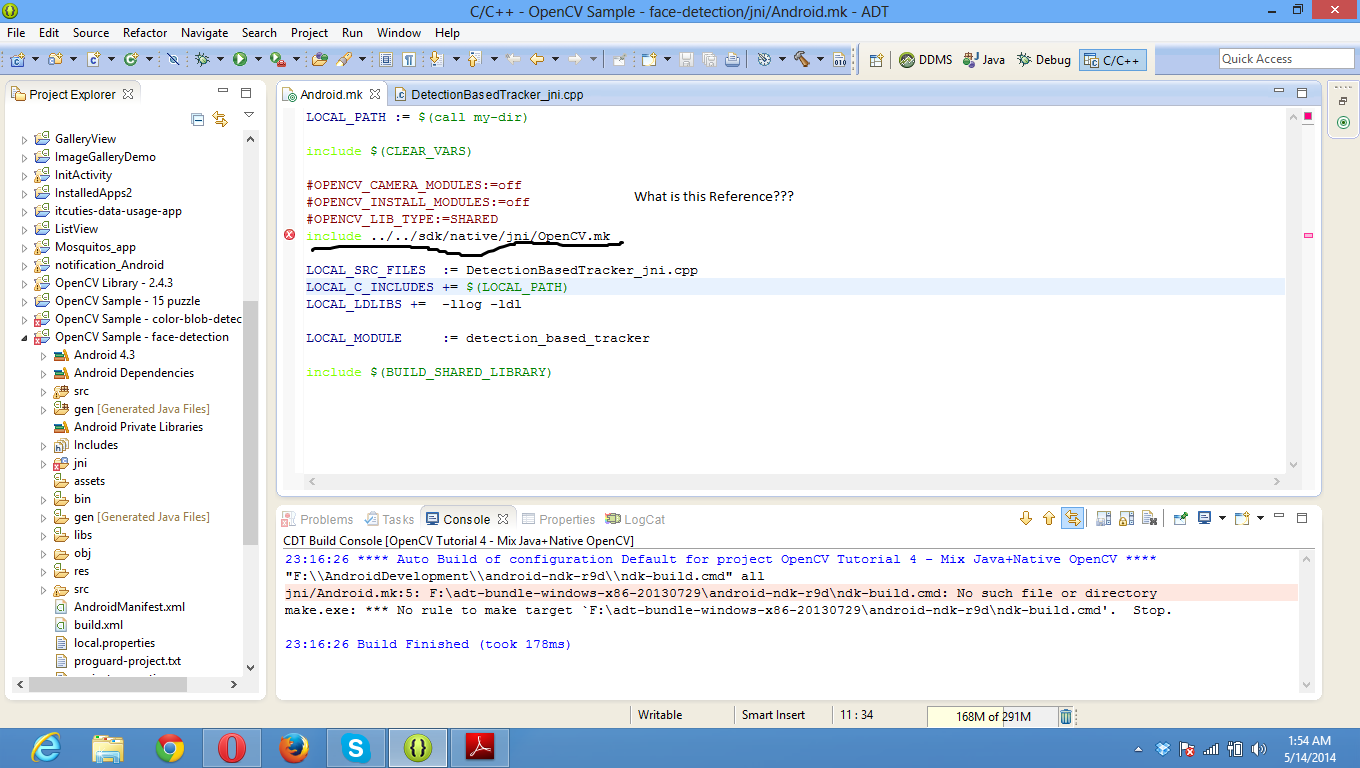
Task: Click the Debug bug icon in toolbar
Action: pyautogui.click(x=203, y=59)
